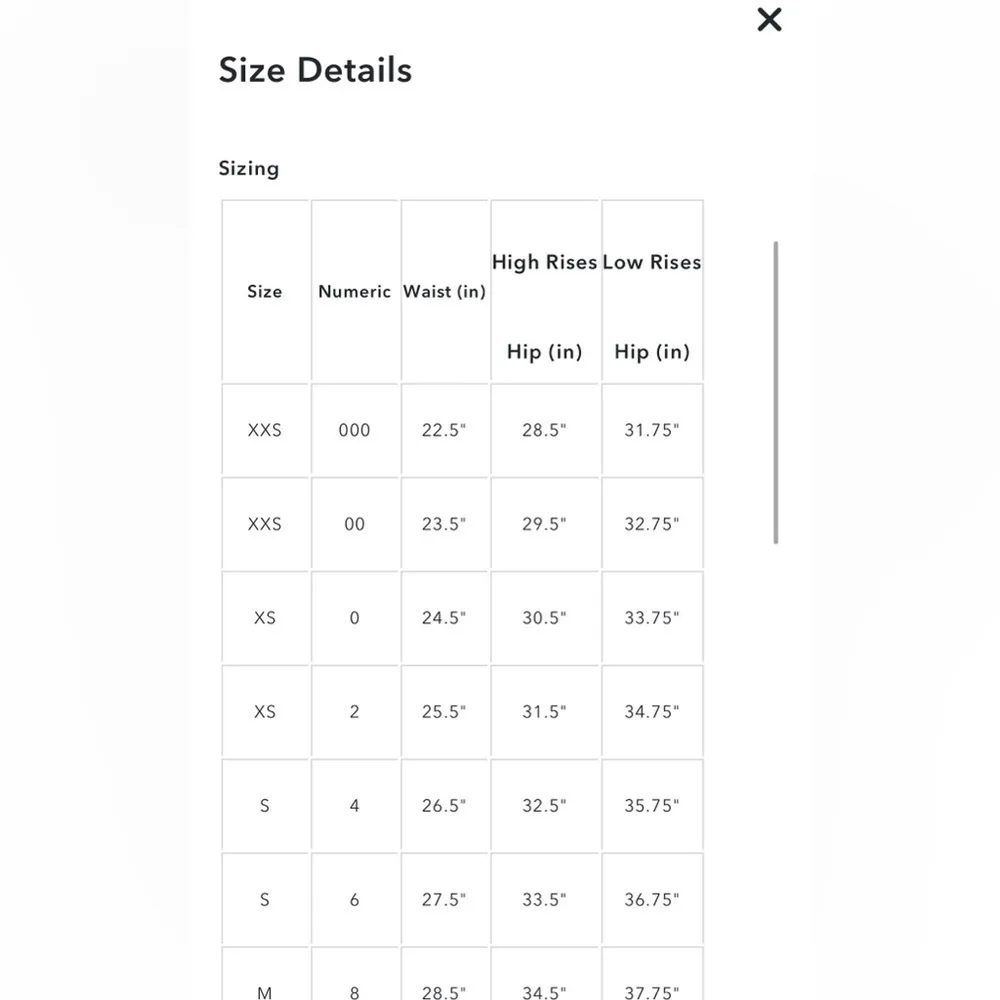This screenshot has width=1000, height=1000.
Task: Select the Numeric column header
Action: [354, 292]
